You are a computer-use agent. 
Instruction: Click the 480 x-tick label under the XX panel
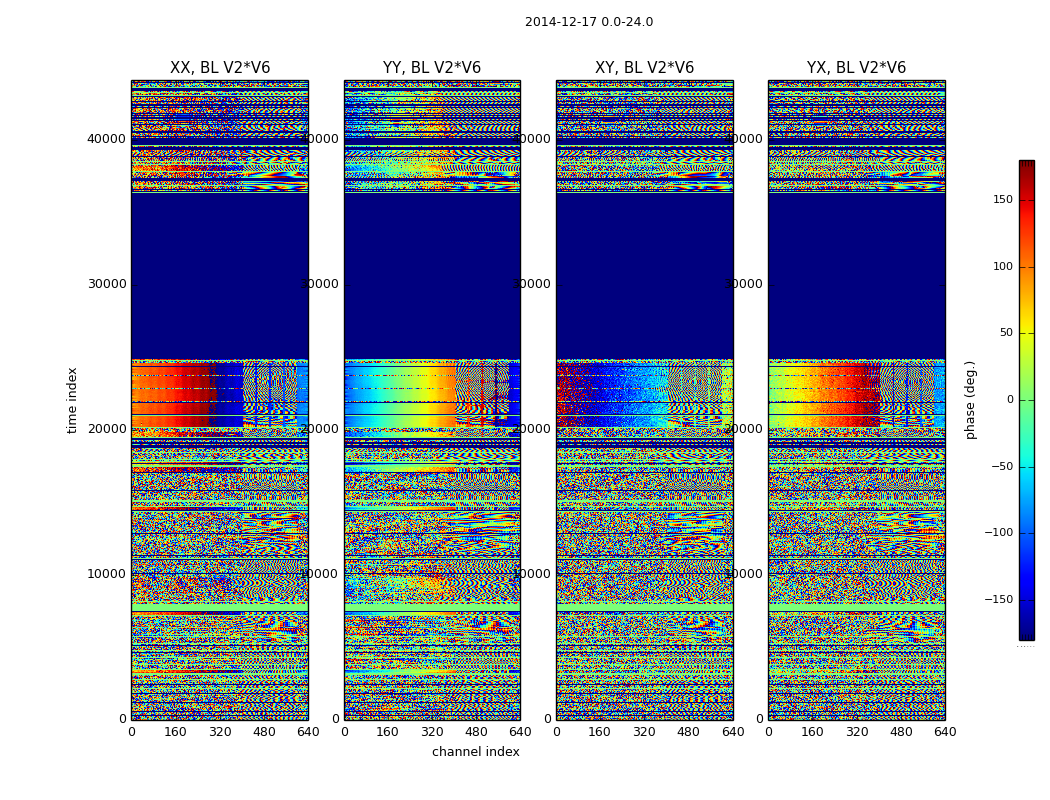[x=264, y=732]
